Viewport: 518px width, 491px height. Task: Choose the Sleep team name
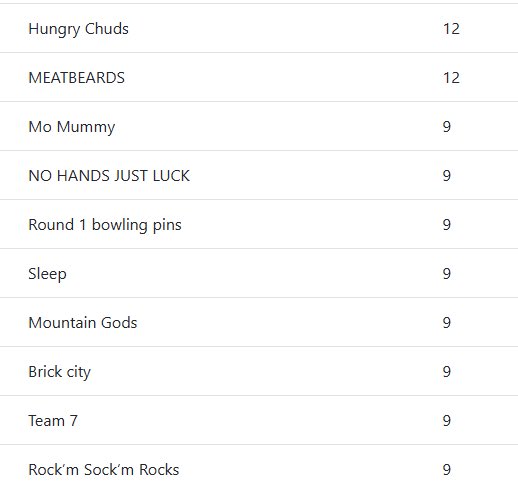pos(47,274)
